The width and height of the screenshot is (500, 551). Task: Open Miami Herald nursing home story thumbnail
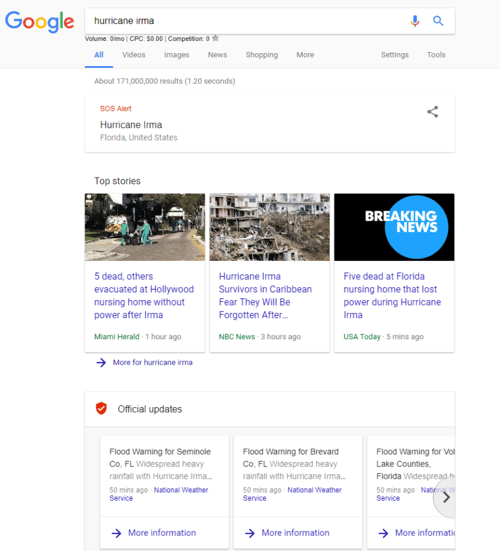(x=145, y=227)
